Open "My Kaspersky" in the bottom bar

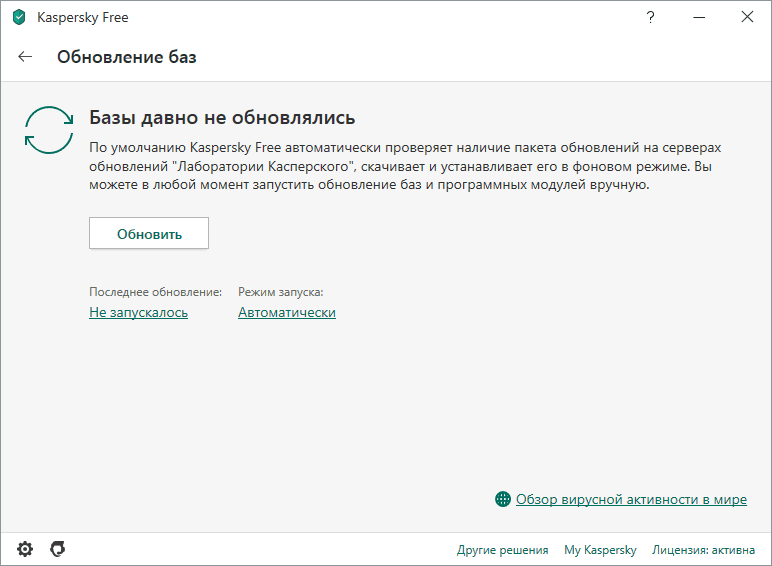[x=600, y=550]
